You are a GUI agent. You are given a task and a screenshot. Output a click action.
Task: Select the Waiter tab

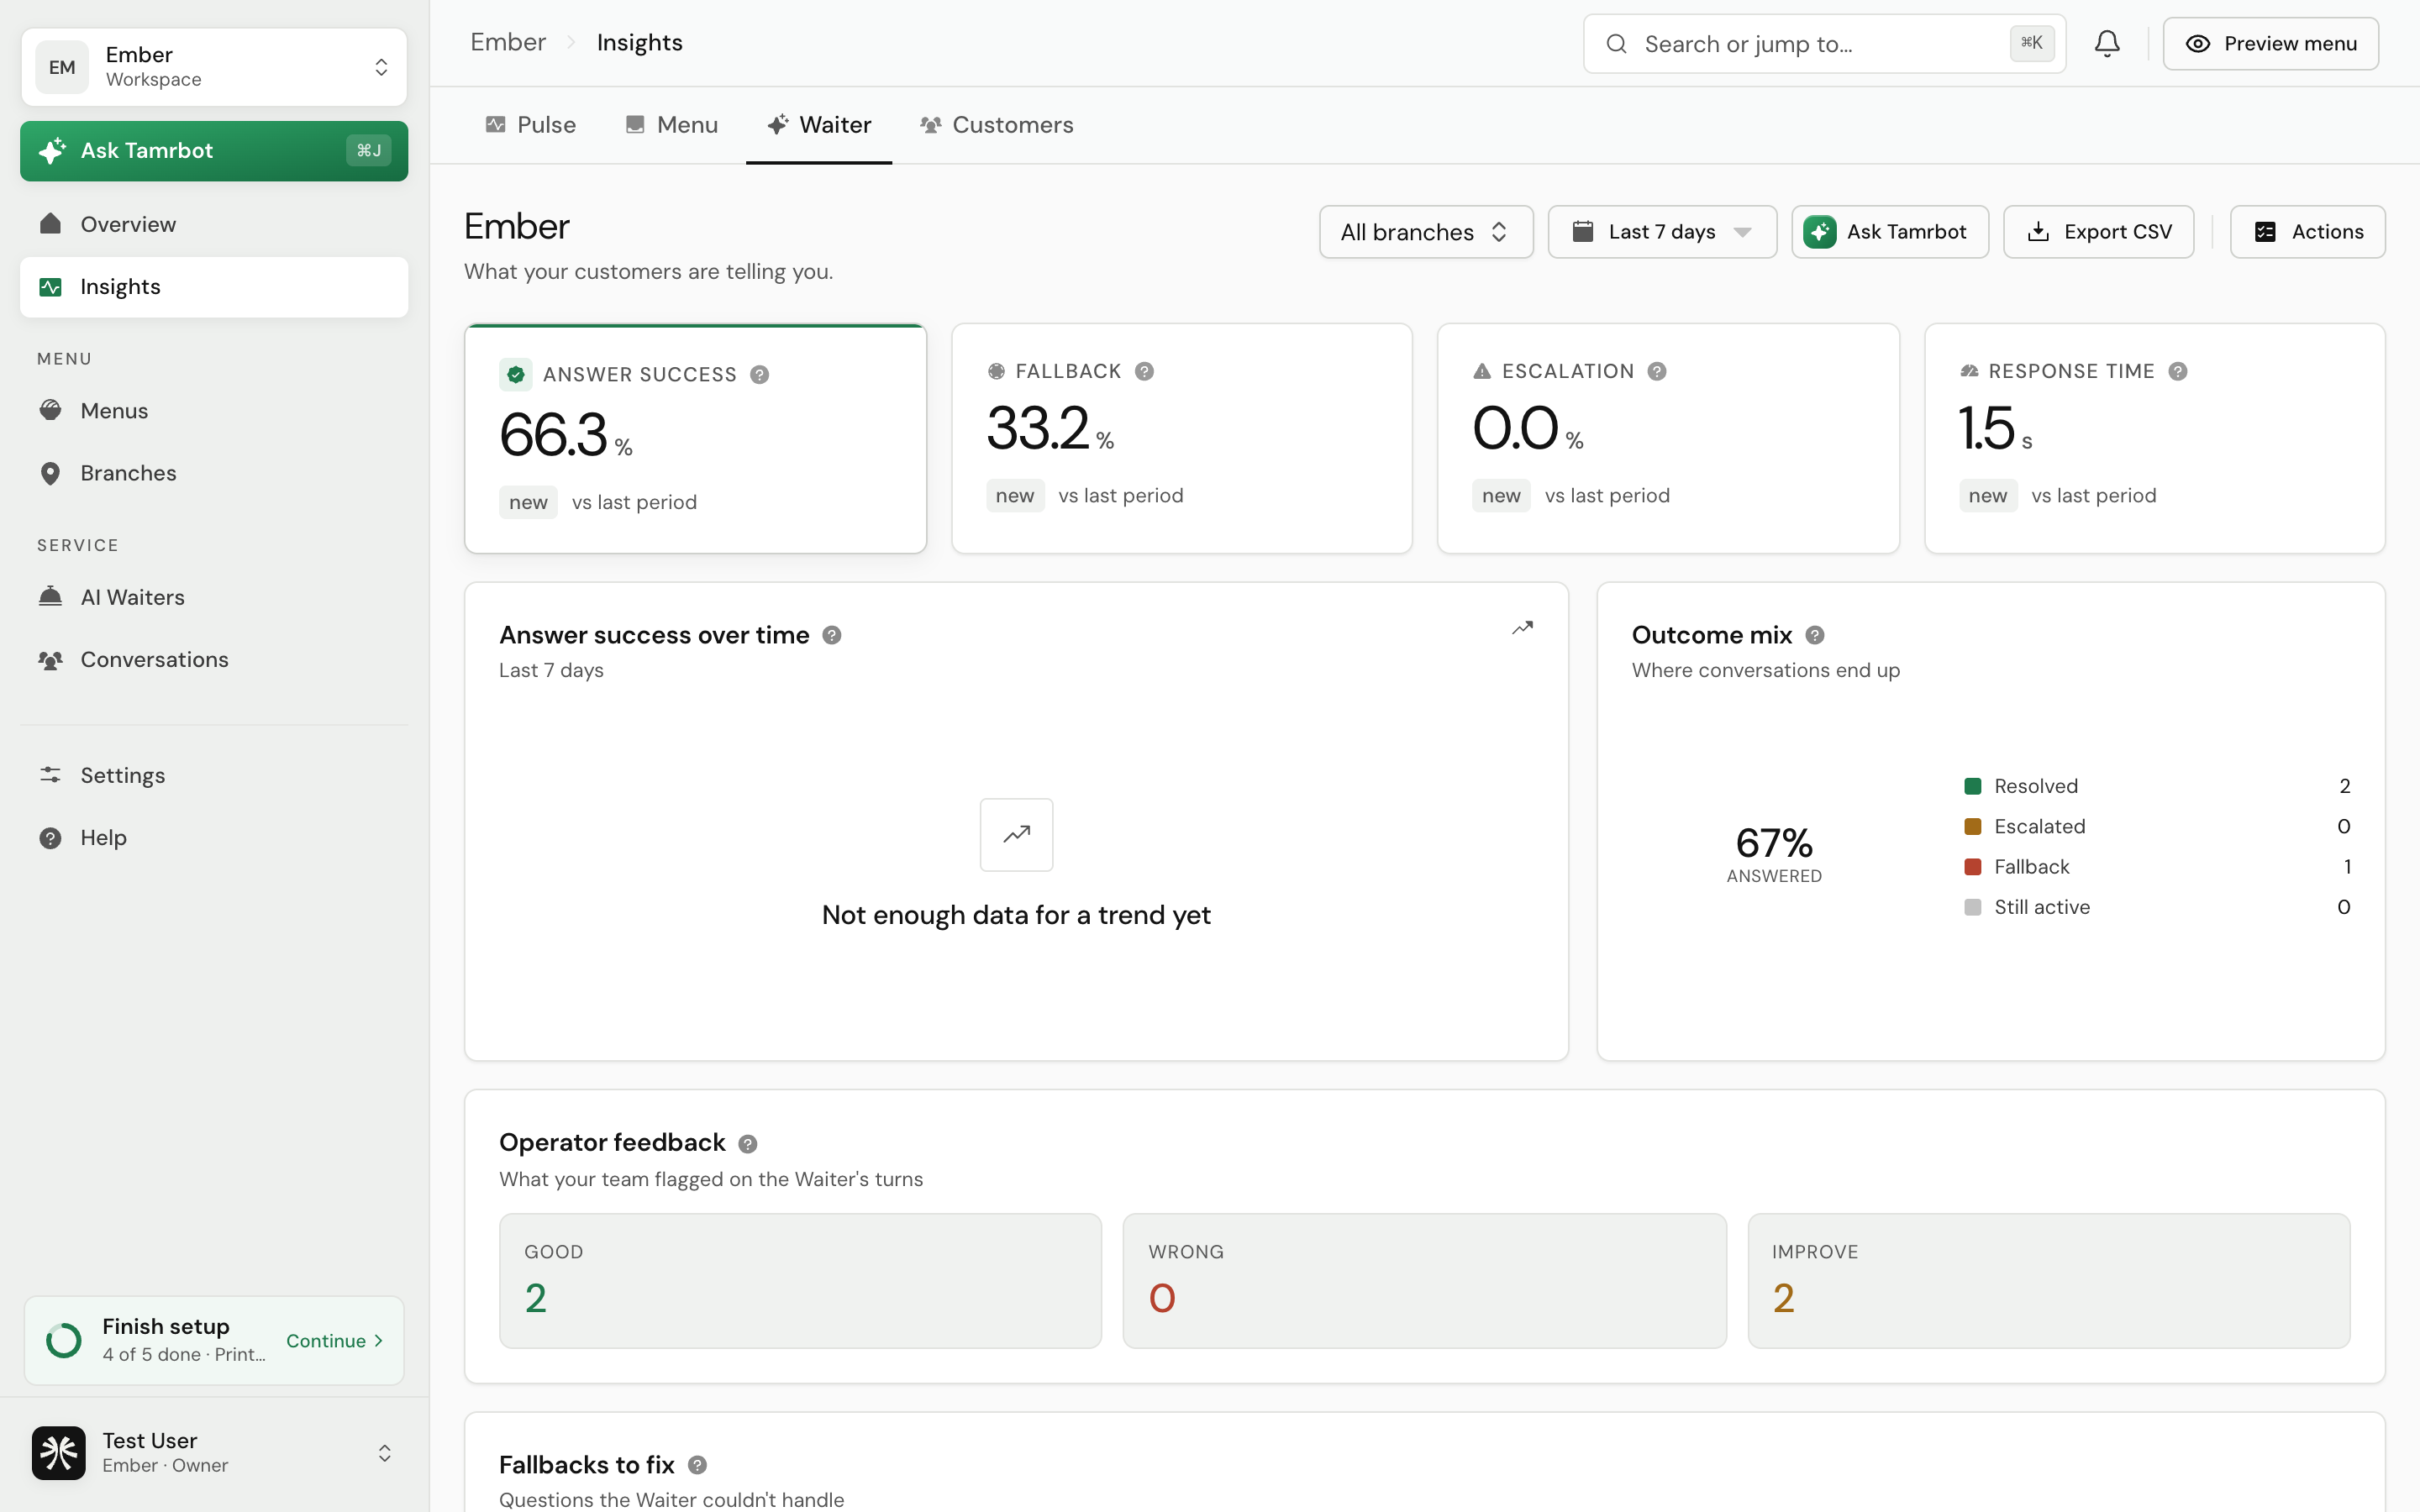(819, 125)
